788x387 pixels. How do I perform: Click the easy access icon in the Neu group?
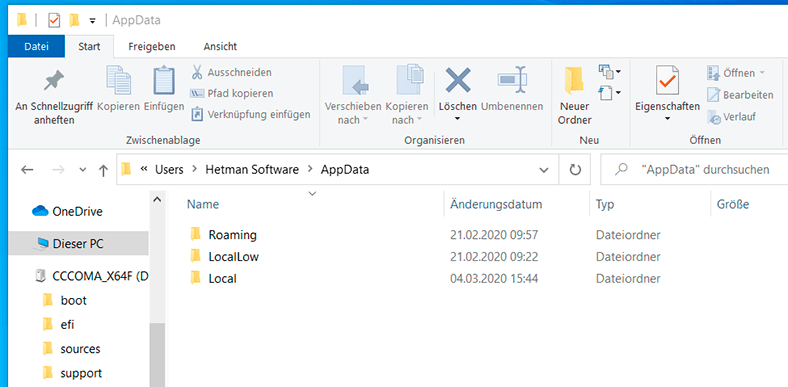606,92
